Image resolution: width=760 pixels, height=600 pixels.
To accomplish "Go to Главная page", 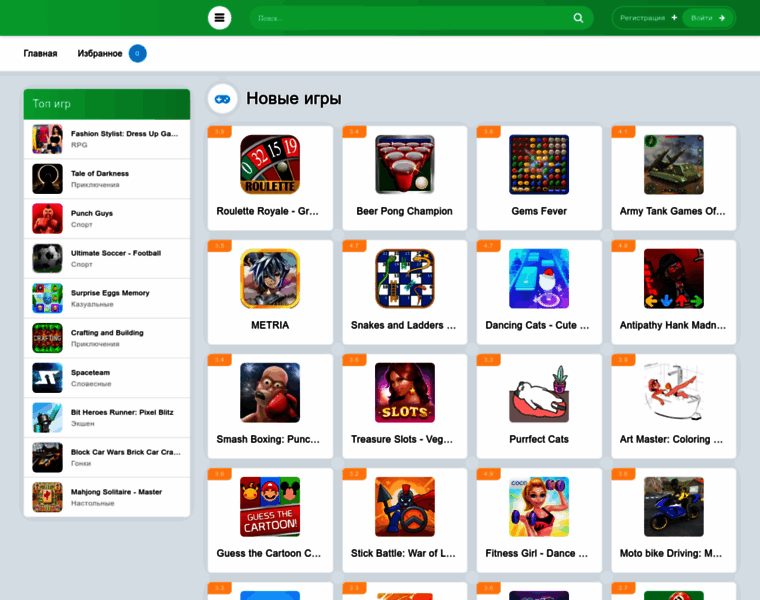I will point(40,53).
